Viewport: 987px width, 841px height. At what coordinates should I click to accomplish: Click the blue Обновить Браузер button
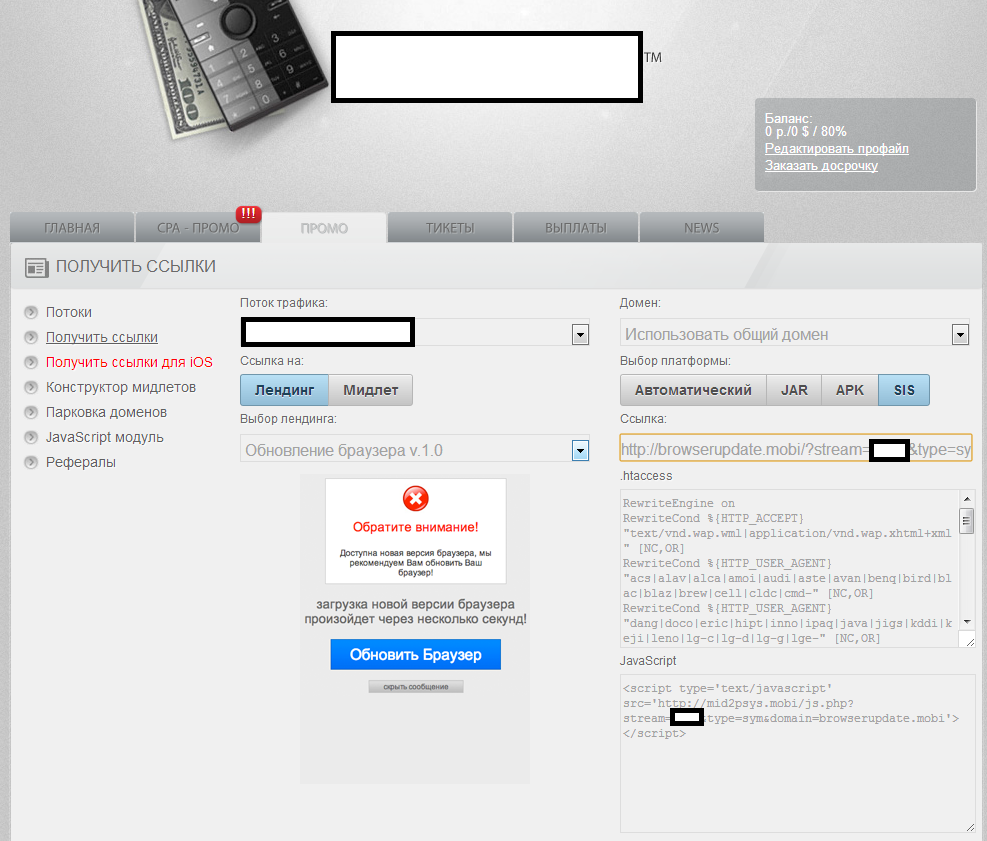415,655
